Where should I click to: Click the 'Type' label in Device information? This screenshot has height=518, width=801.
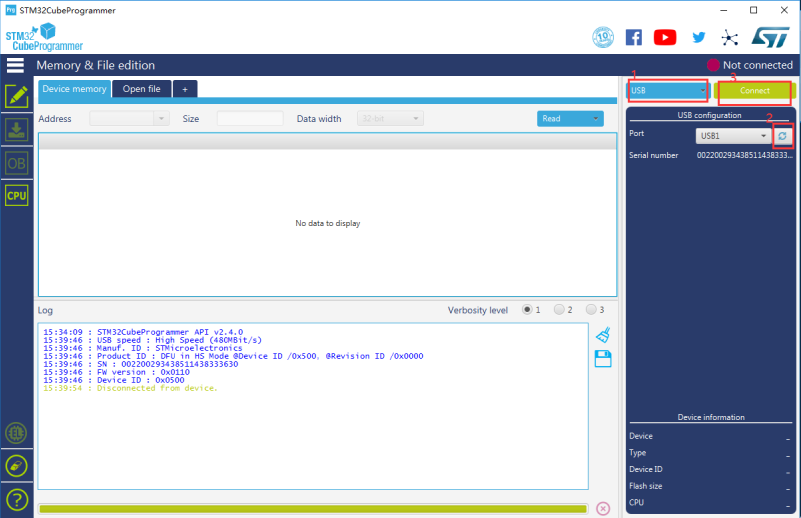(x=638, y=453)
